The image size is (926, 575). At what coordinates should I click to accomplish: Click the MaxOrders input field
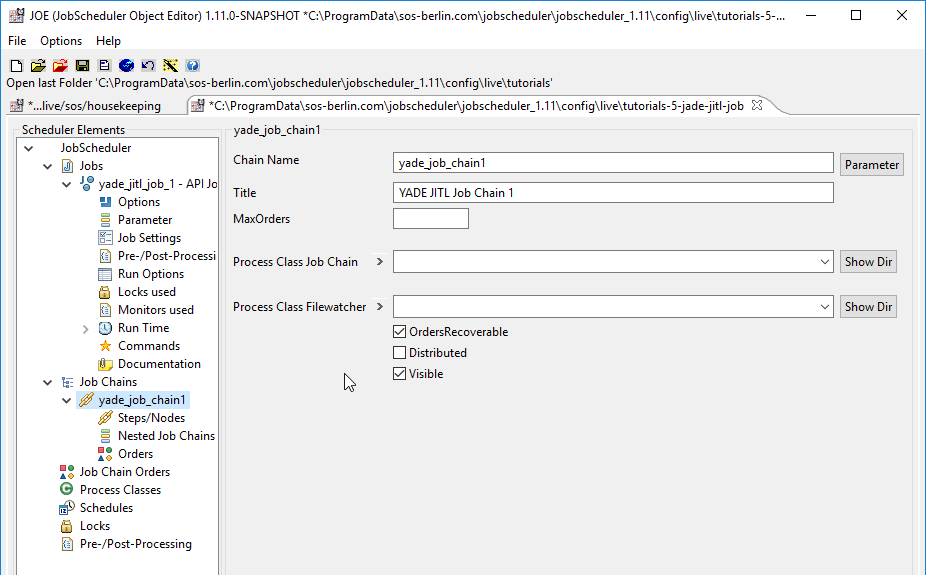431,218
